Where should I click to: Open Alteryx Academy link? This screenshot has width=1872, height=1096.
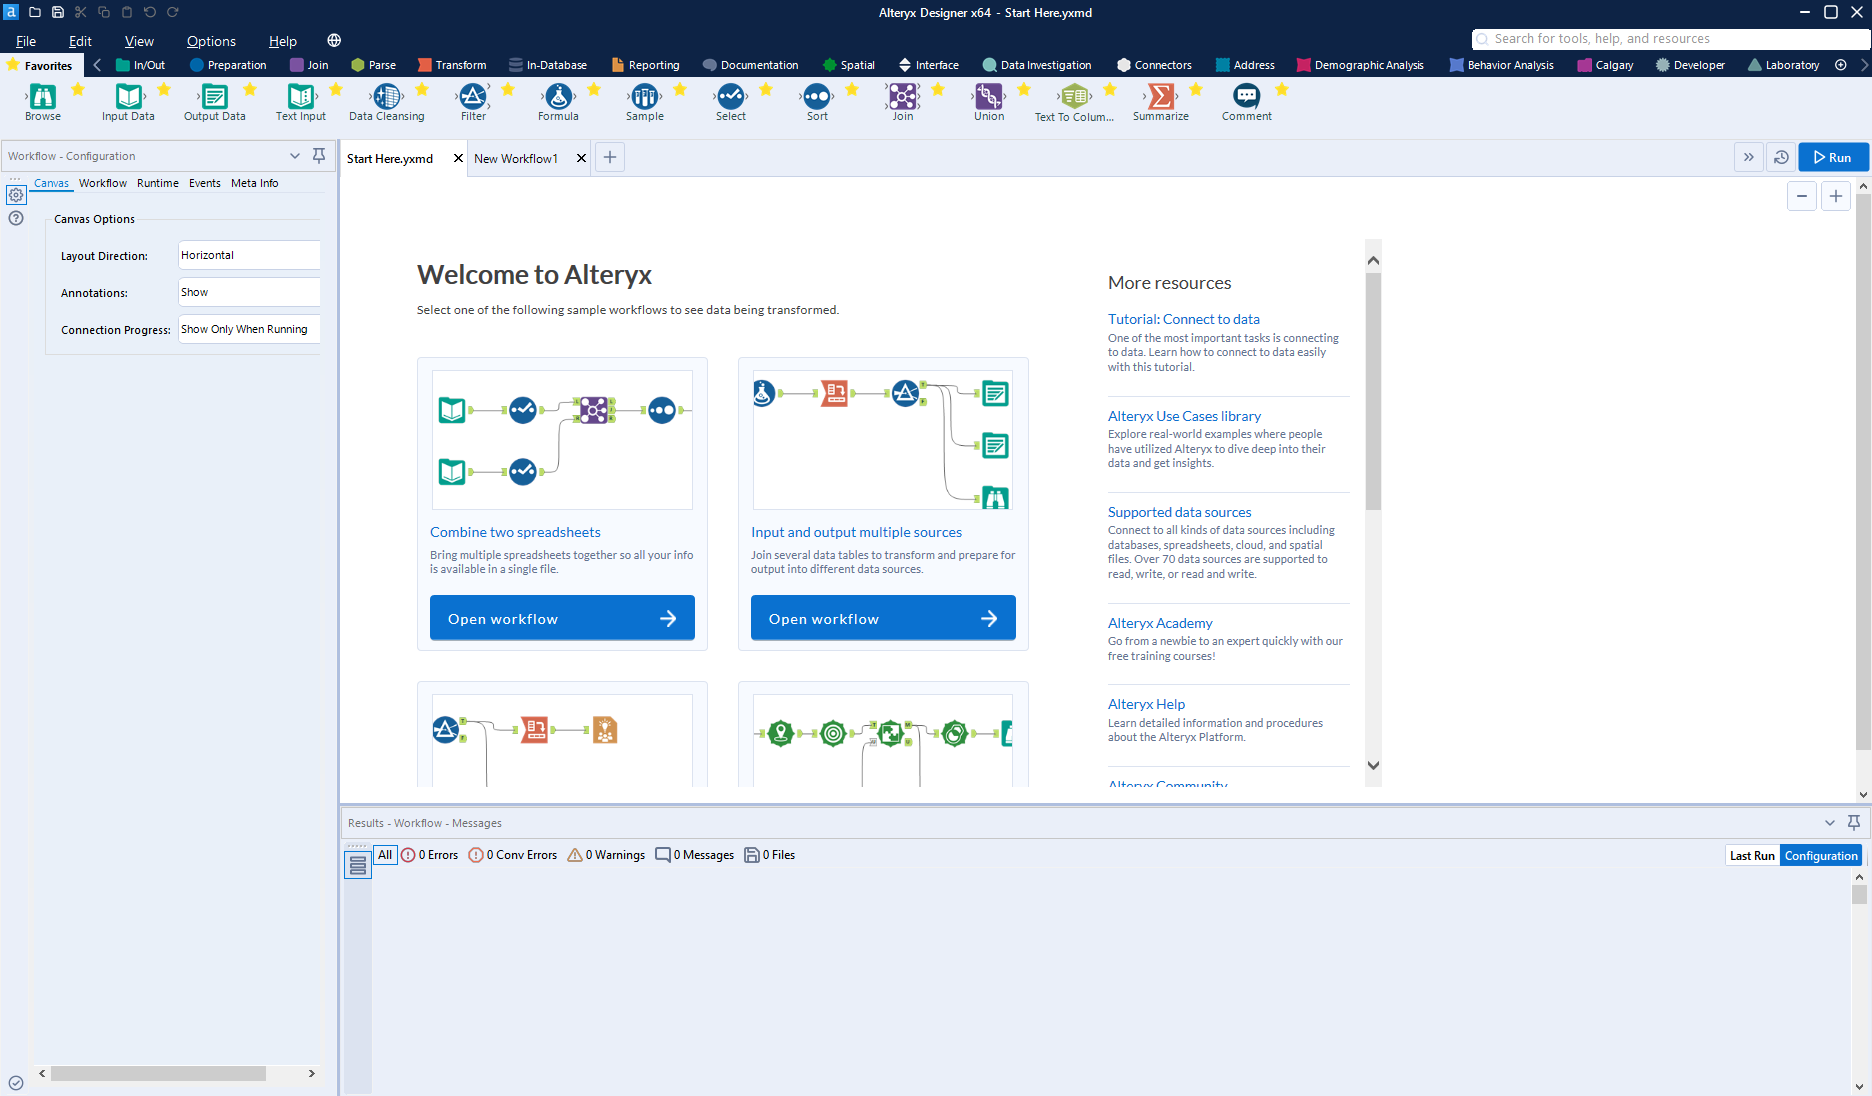coord(1160,623)
